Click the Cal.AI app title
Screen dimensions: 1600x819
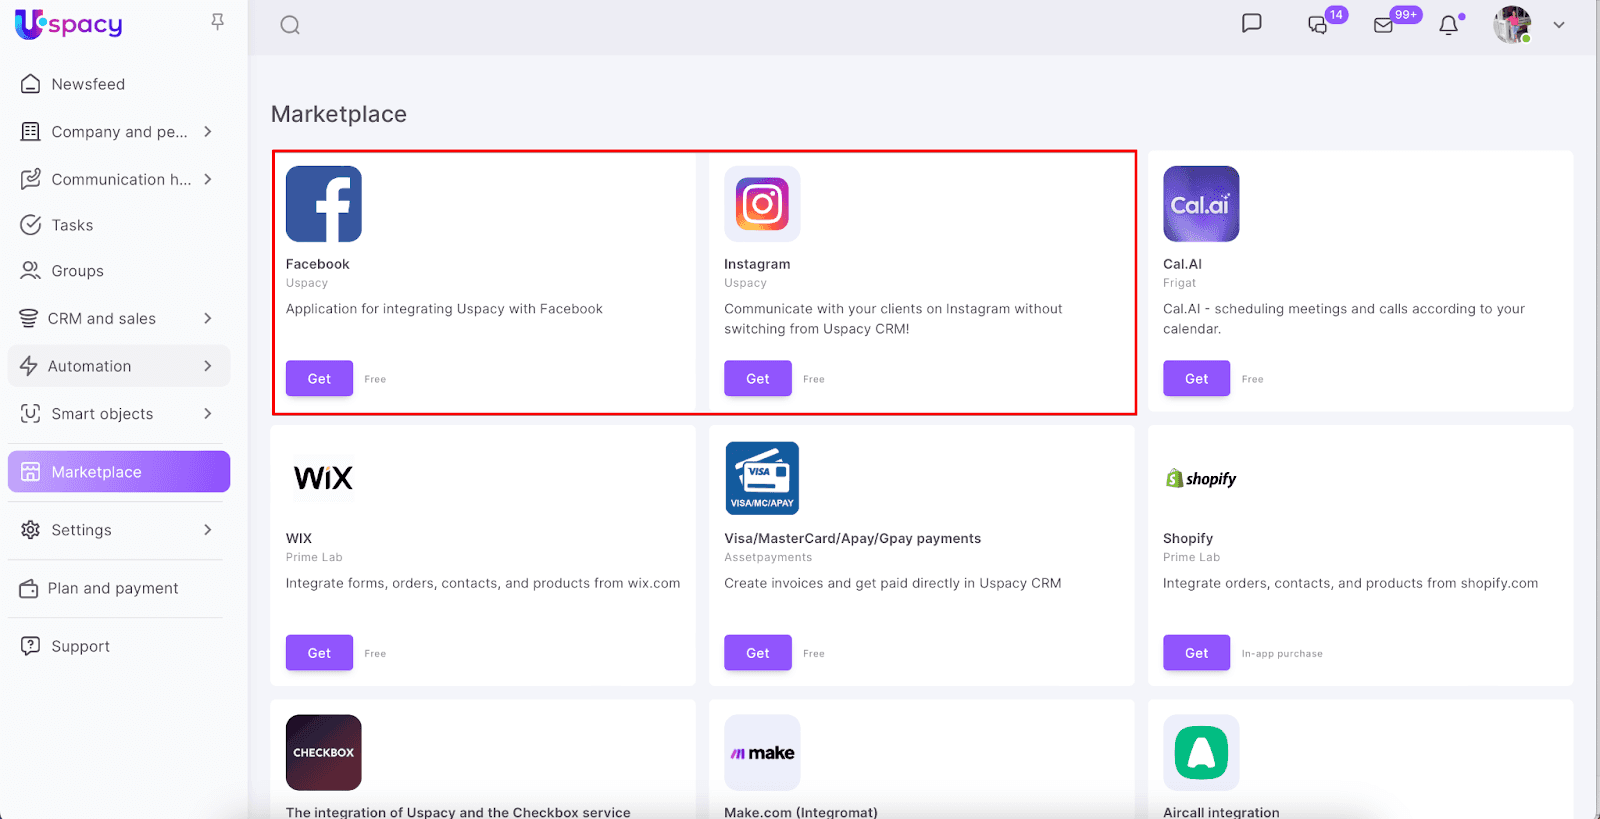point(1182,264)
